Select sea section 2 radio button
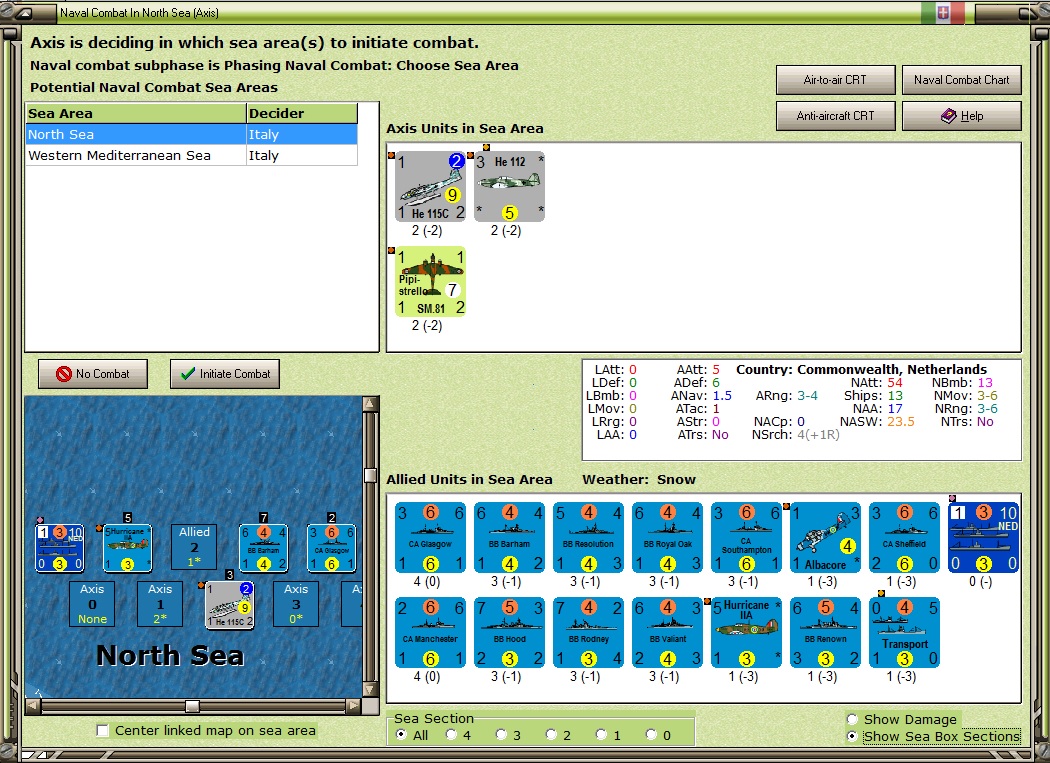Image resolution: width=1050 pixels, height=763 pixels. (x=550, y=735)
